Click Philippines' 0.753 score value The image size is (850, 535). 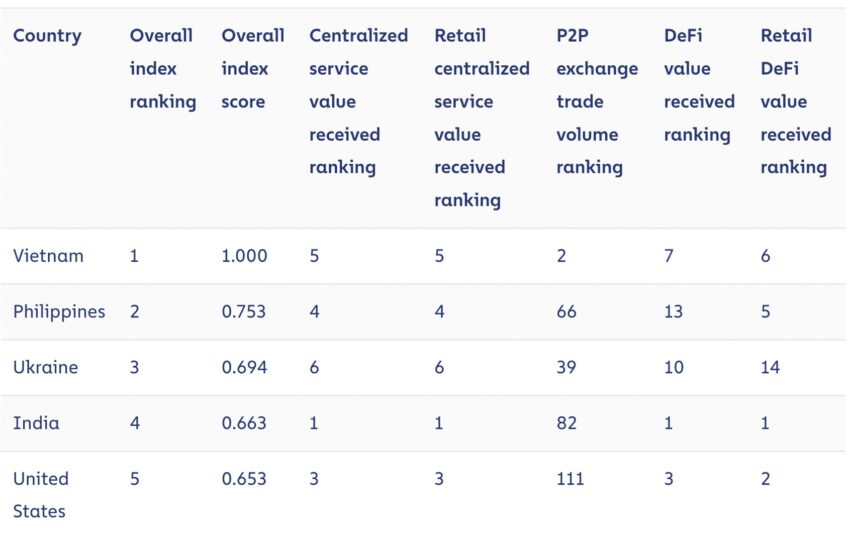coord(244,312)
